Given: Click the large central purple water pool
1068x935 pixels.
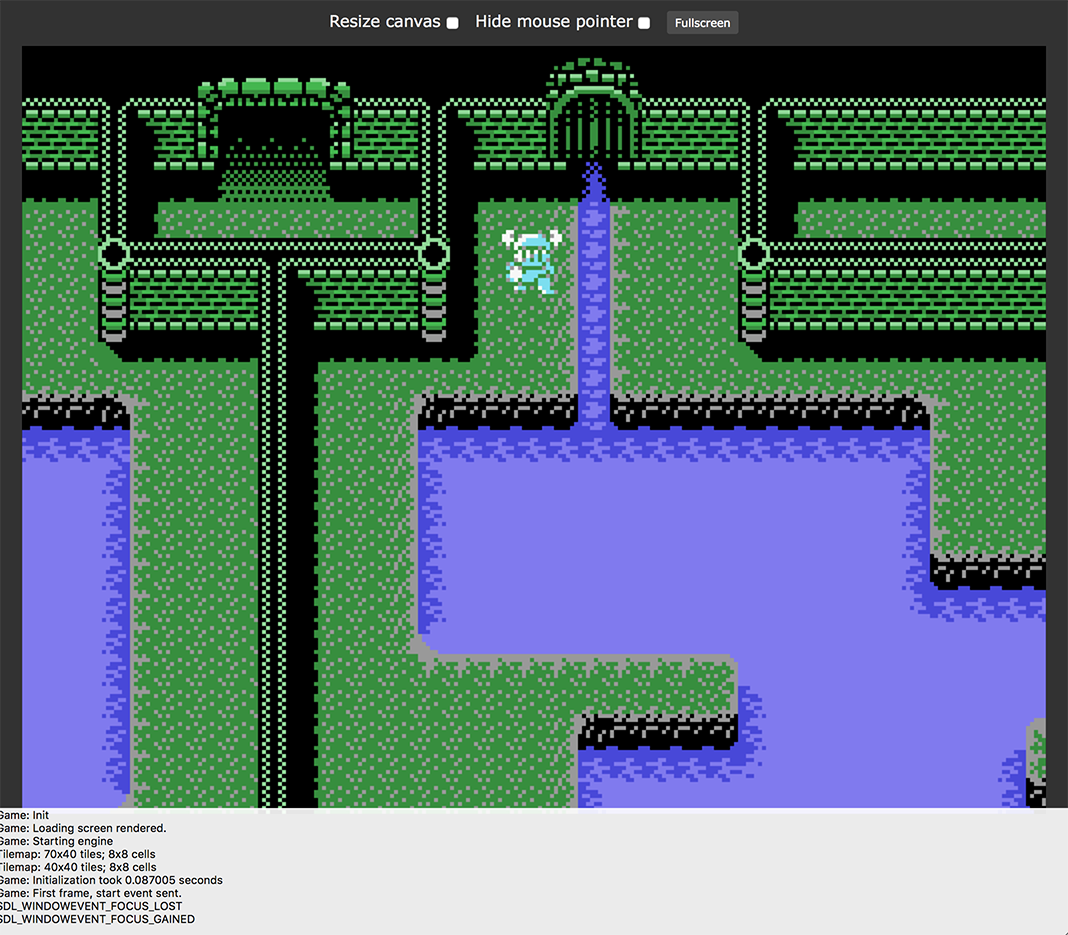Looking at the screenshot, I should [x=670, y=540].
